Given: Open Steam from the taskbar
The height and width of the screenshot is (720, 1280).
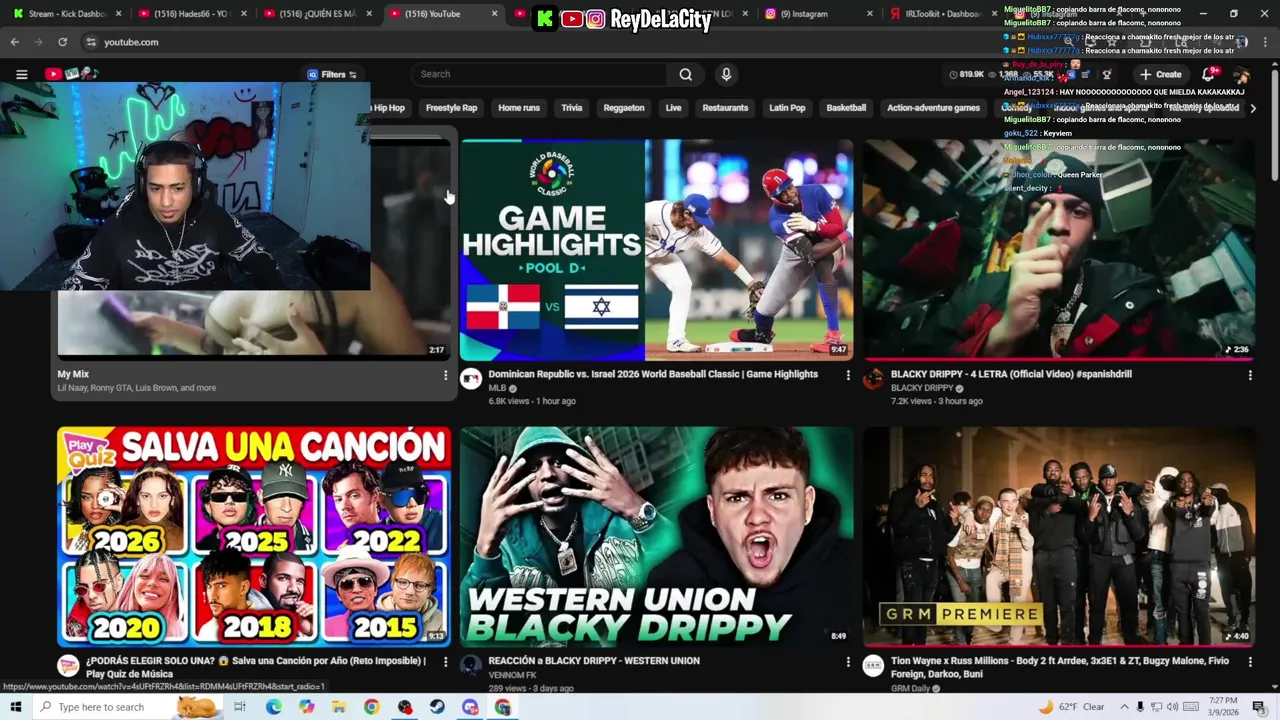Looking at the screenshot, I should 437,707.
